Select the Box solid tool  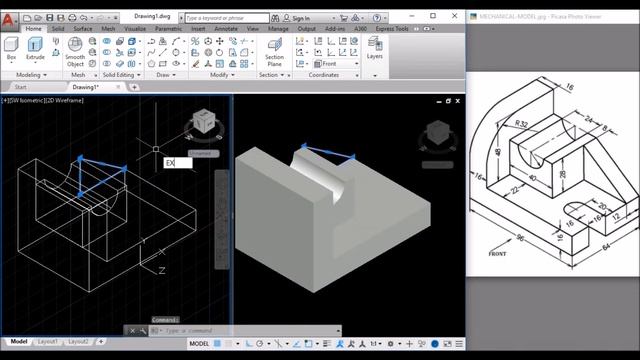(11, 49)
